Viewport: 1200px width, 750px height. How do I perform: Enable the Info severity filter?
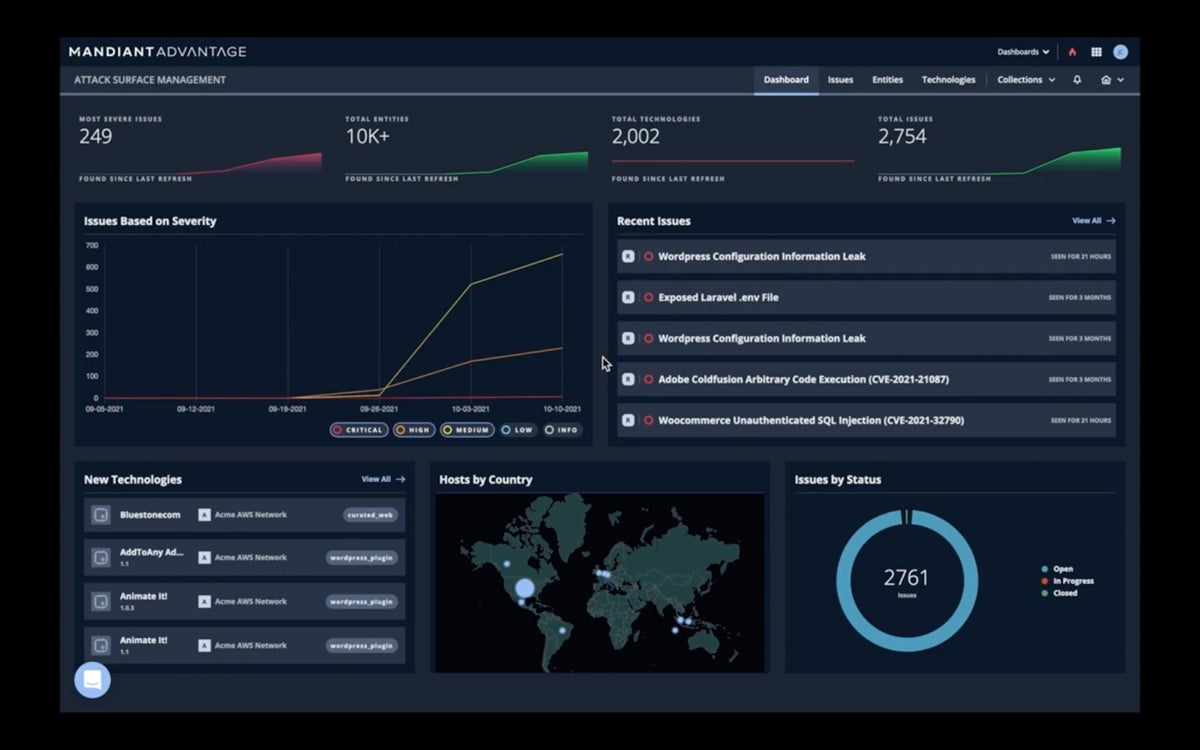coord(561,429)
